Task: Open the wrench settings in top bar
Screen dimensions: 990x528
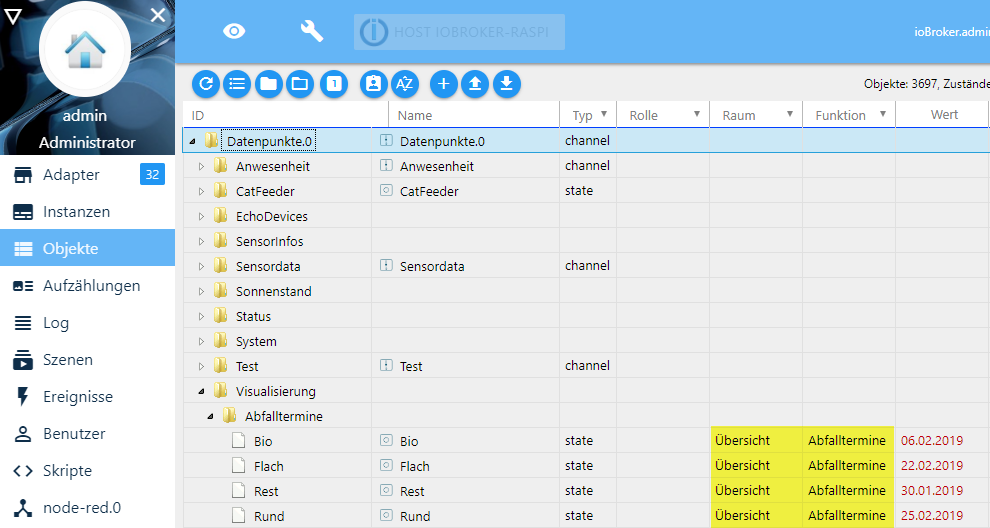Action: 312,31
